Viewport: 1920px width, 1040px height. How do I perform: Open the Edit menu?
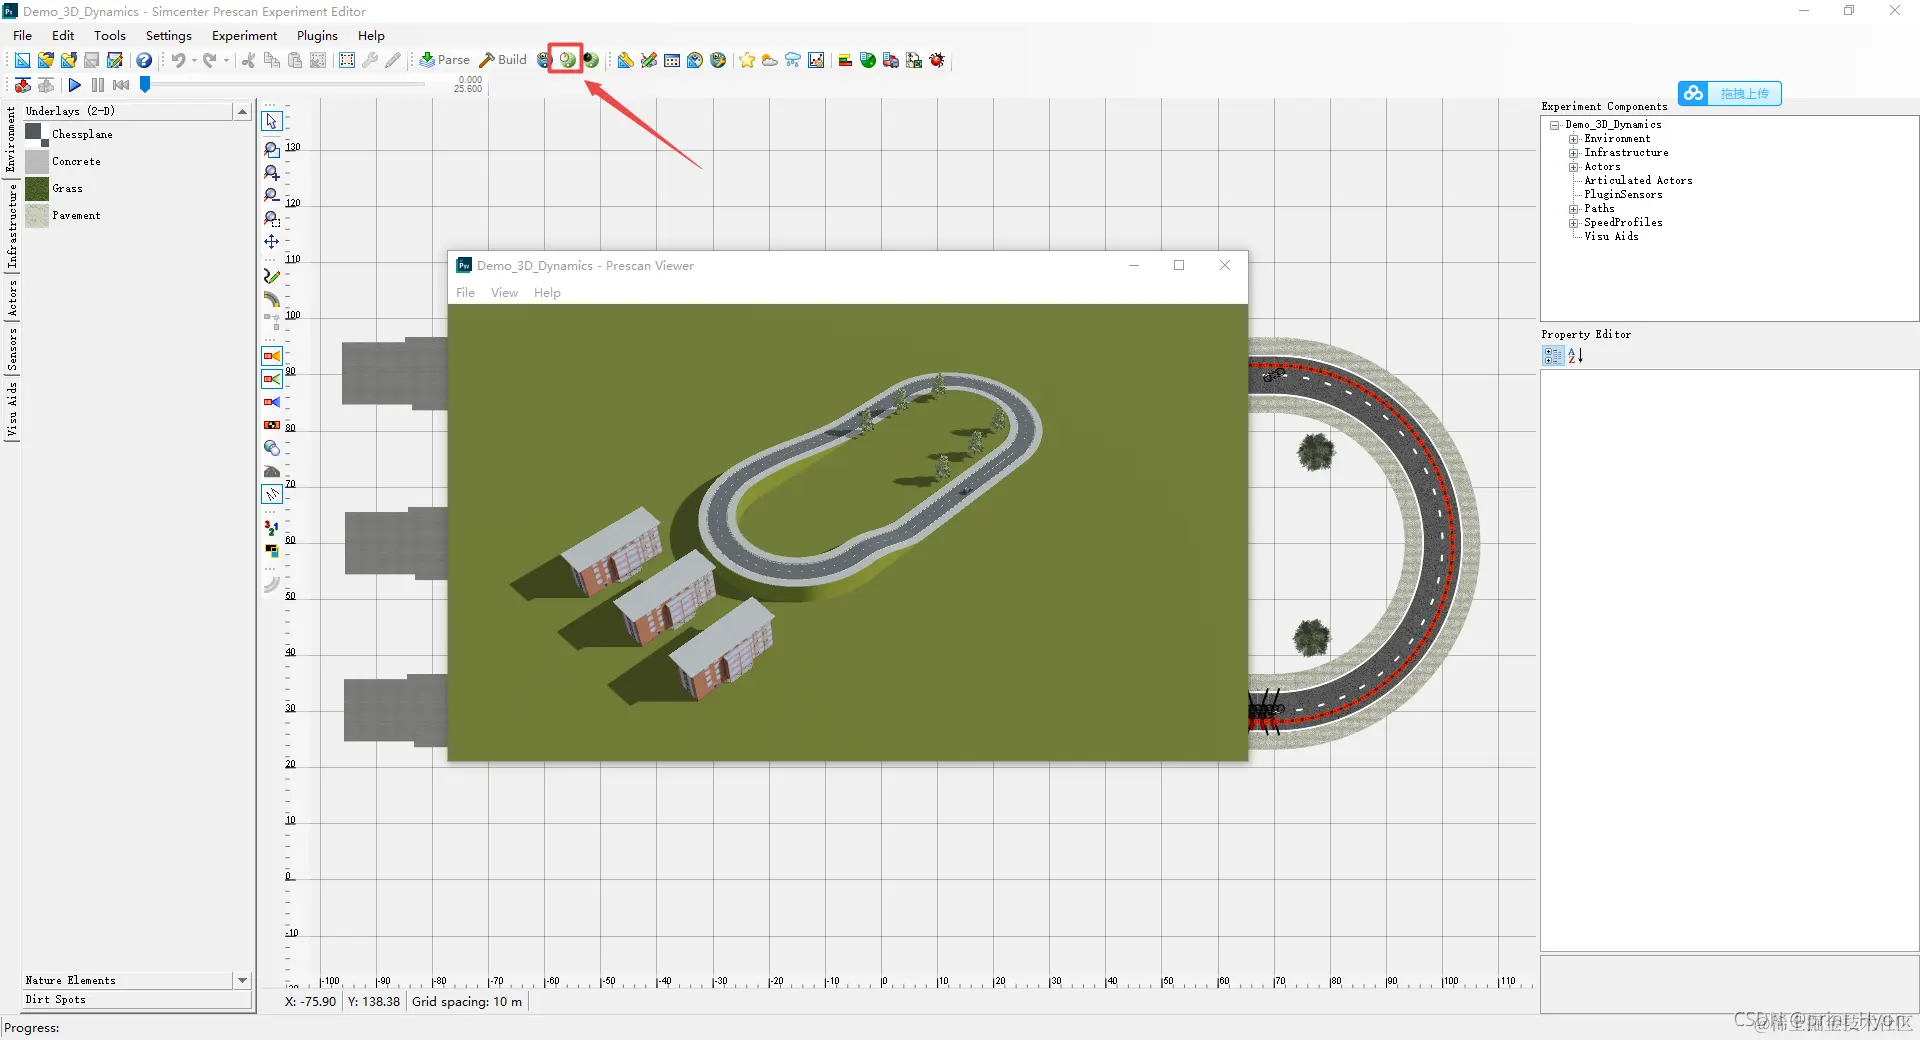click(x=63, y=35)
